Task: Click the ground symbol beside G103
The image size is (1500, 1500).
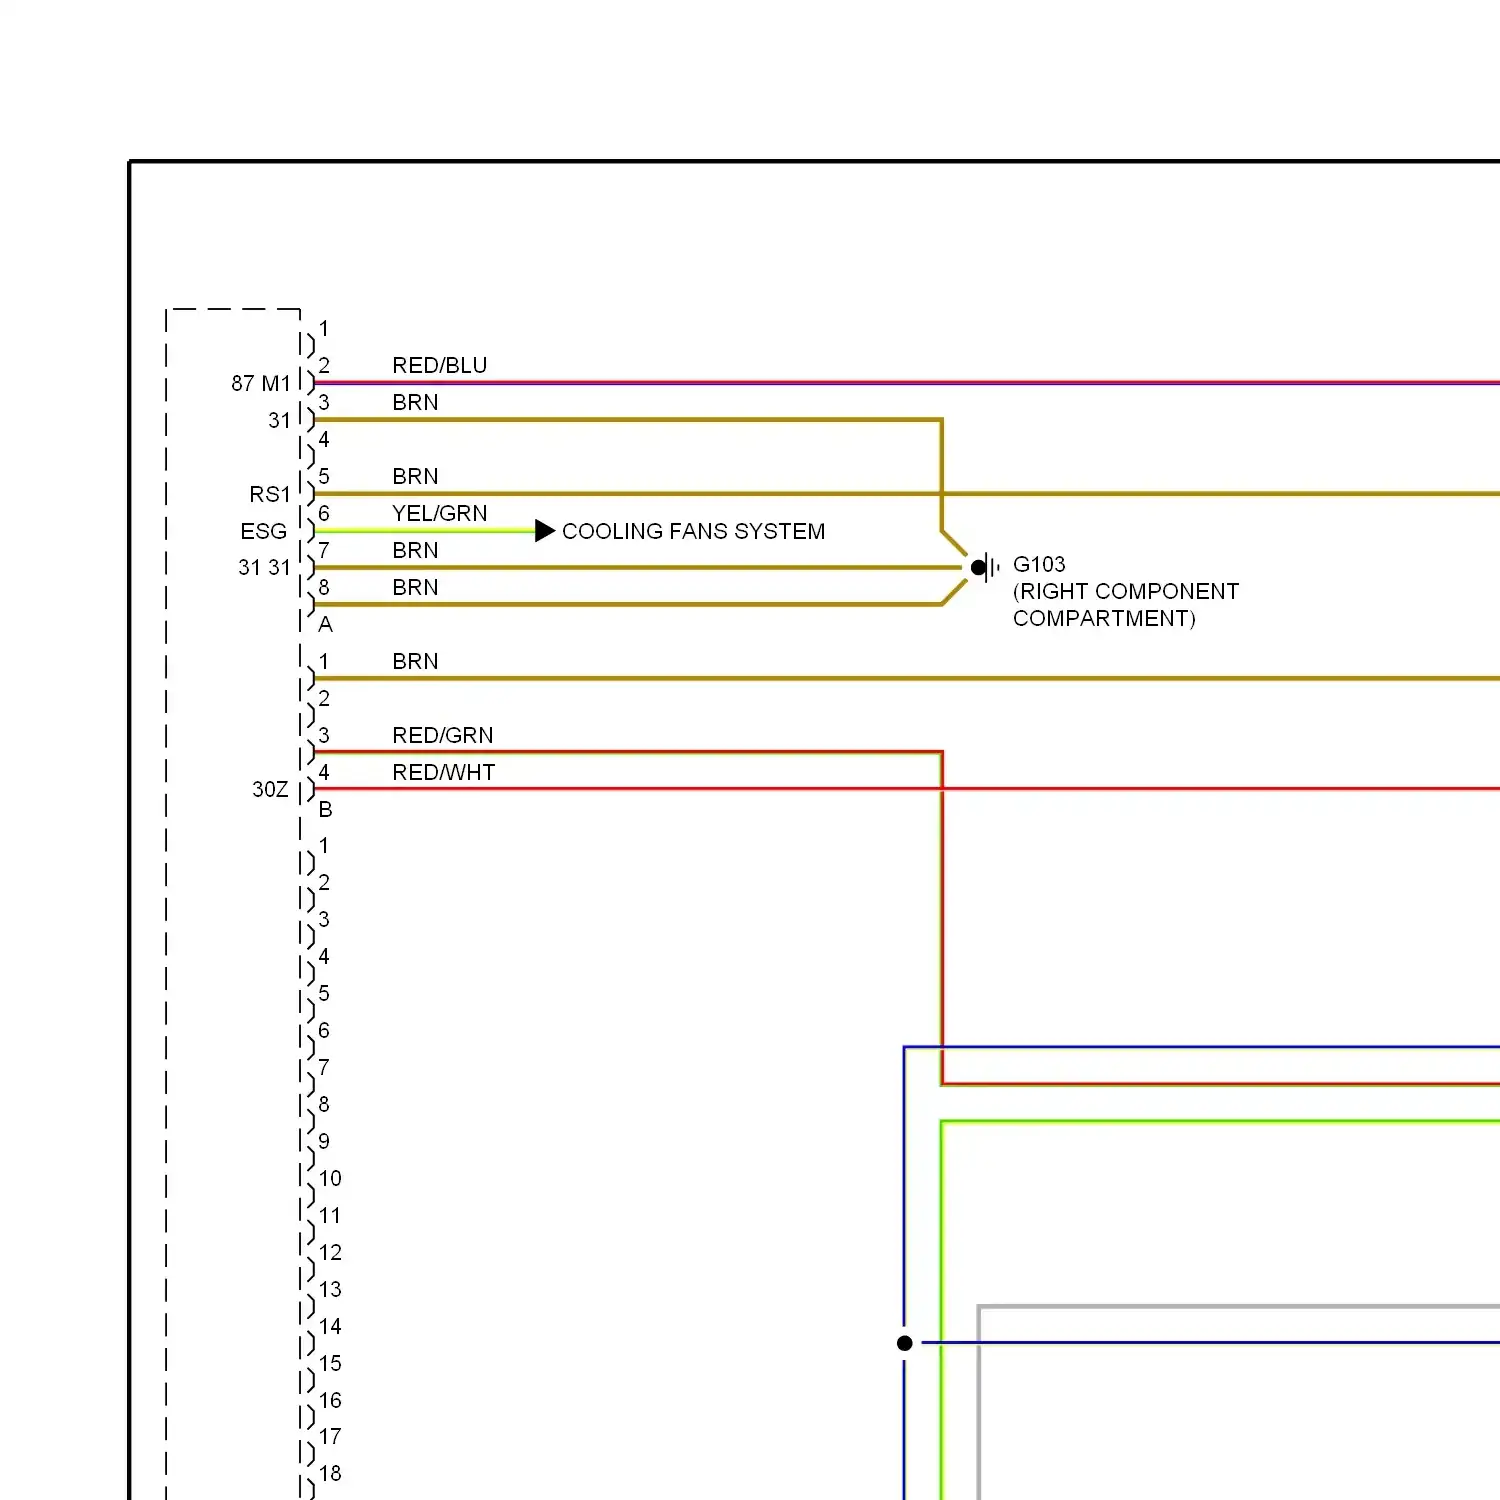Action: pyautogui.click(x=985, y=568)
